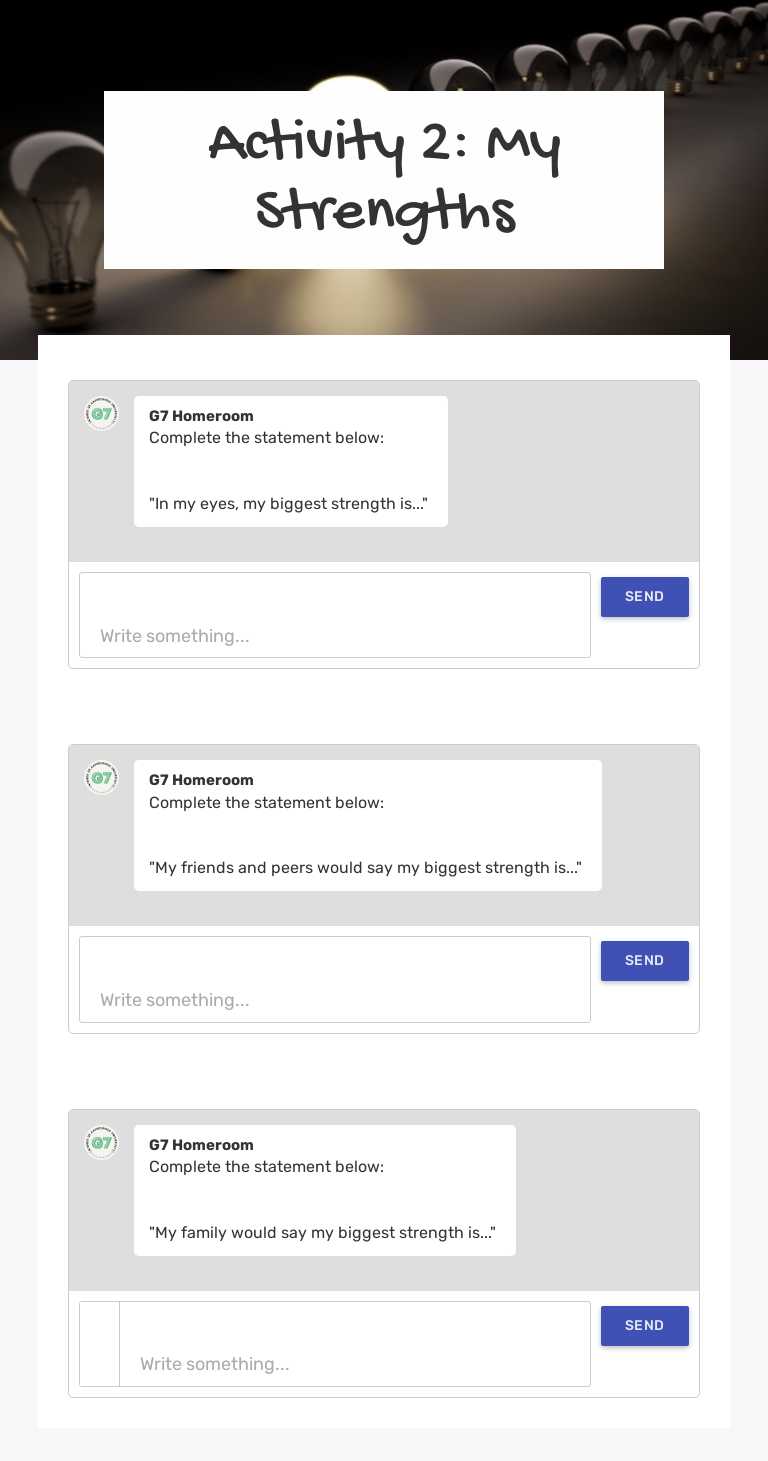The height and width of the screenshot is (1461, 768).
Task: Click the G7 avatar above the friends and peers prompt
Action: [x=101, y=778]
